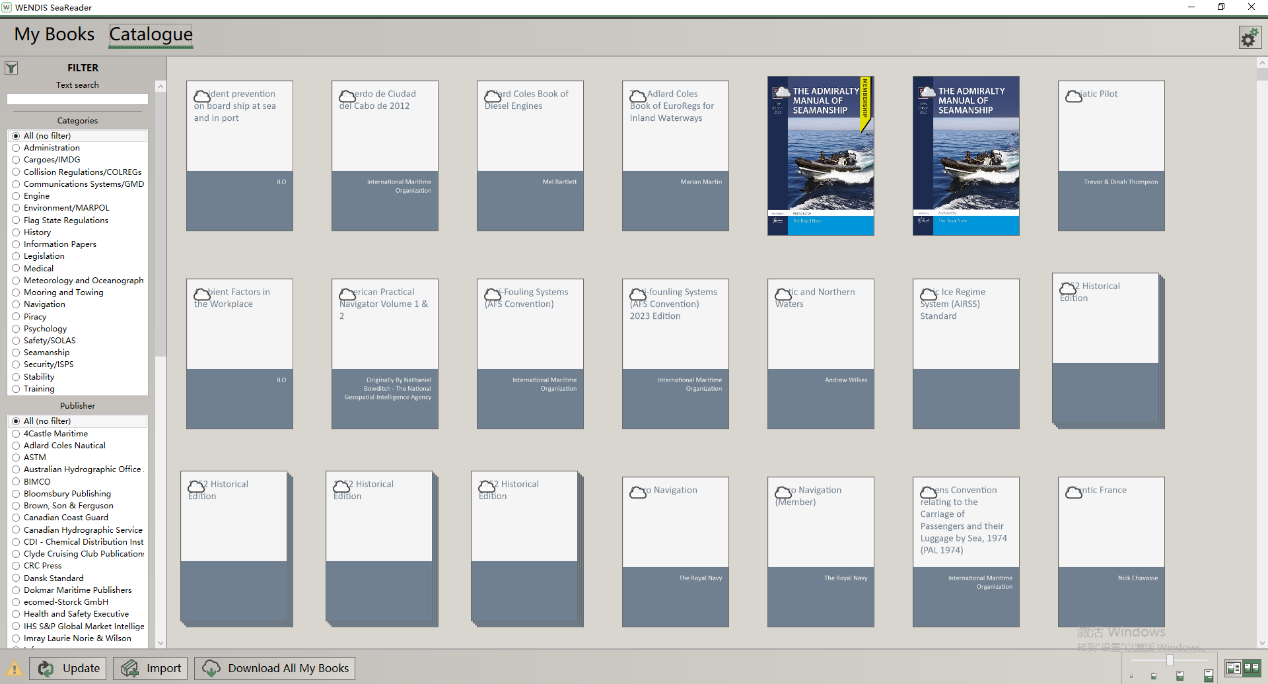
Task: Click the thumbnail size slider handle
Action: (1169, 660)
